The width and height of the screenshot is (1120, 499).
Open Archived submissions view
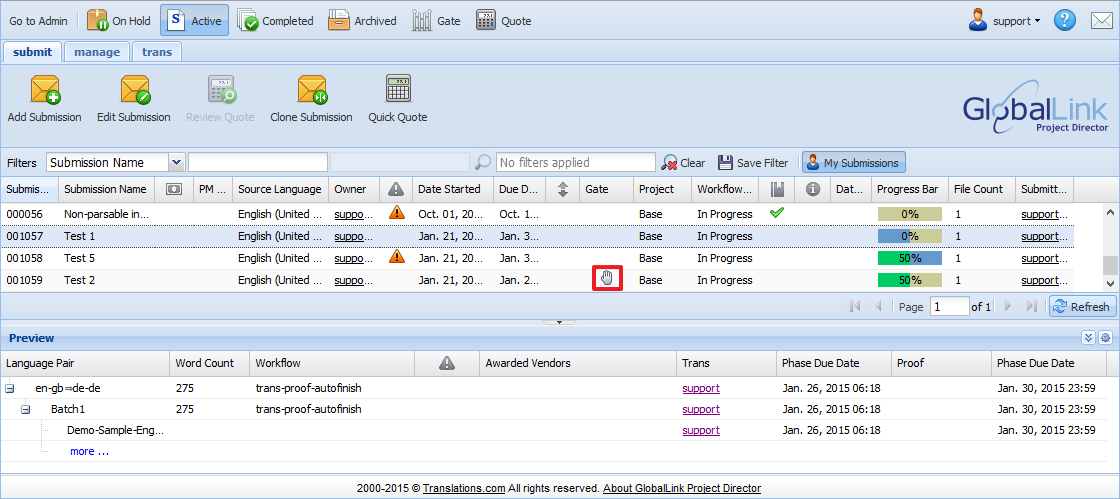tap(362, 21)
